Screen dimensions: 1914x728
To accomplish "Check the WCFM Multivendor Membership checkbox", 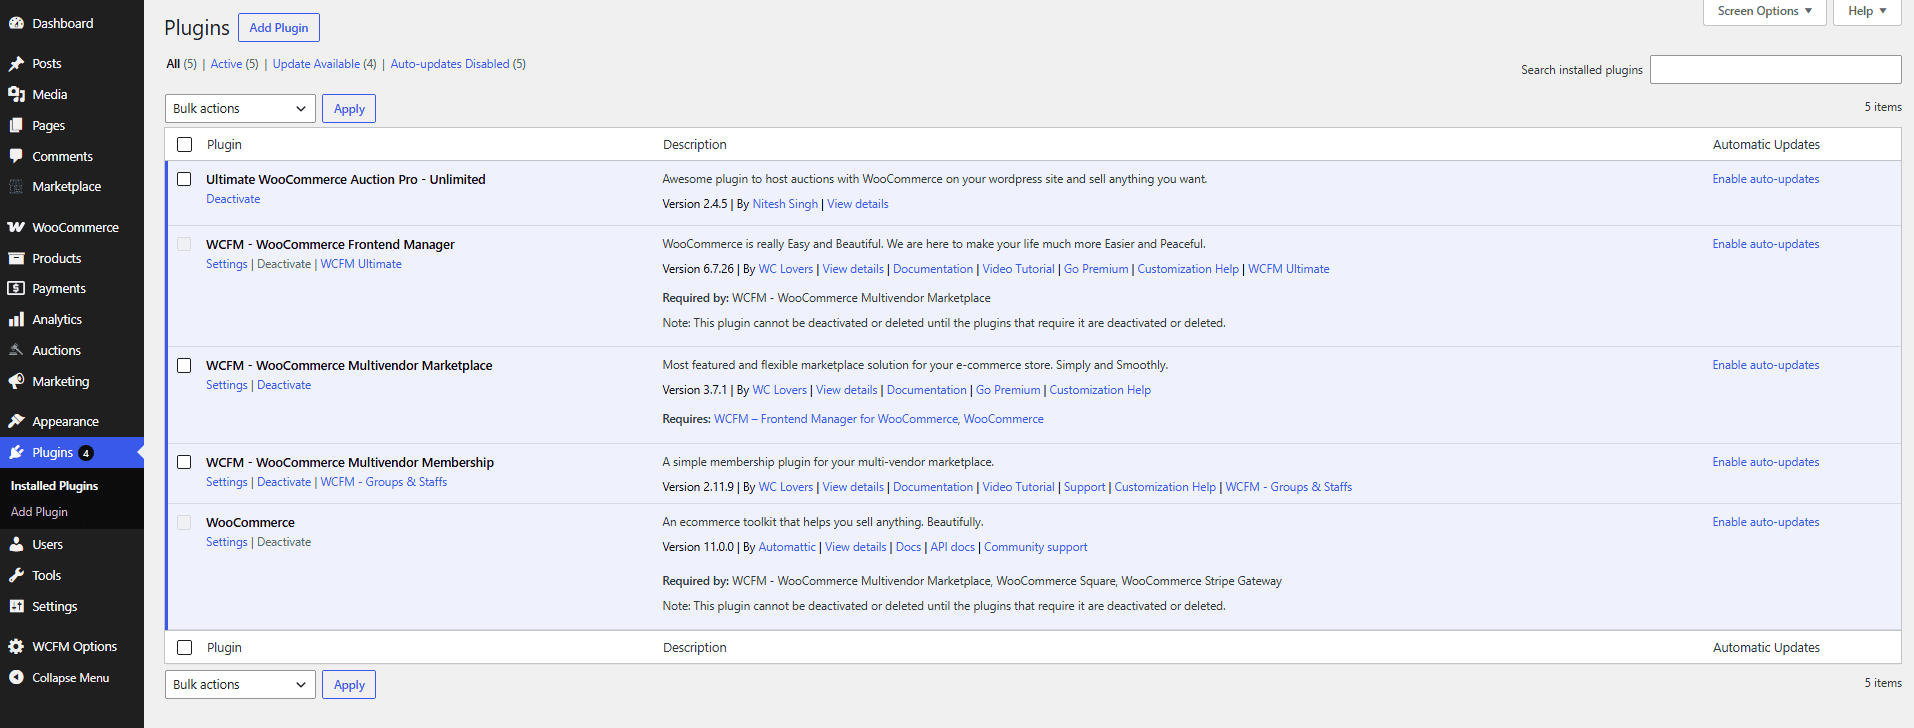I will coord(184,462).
